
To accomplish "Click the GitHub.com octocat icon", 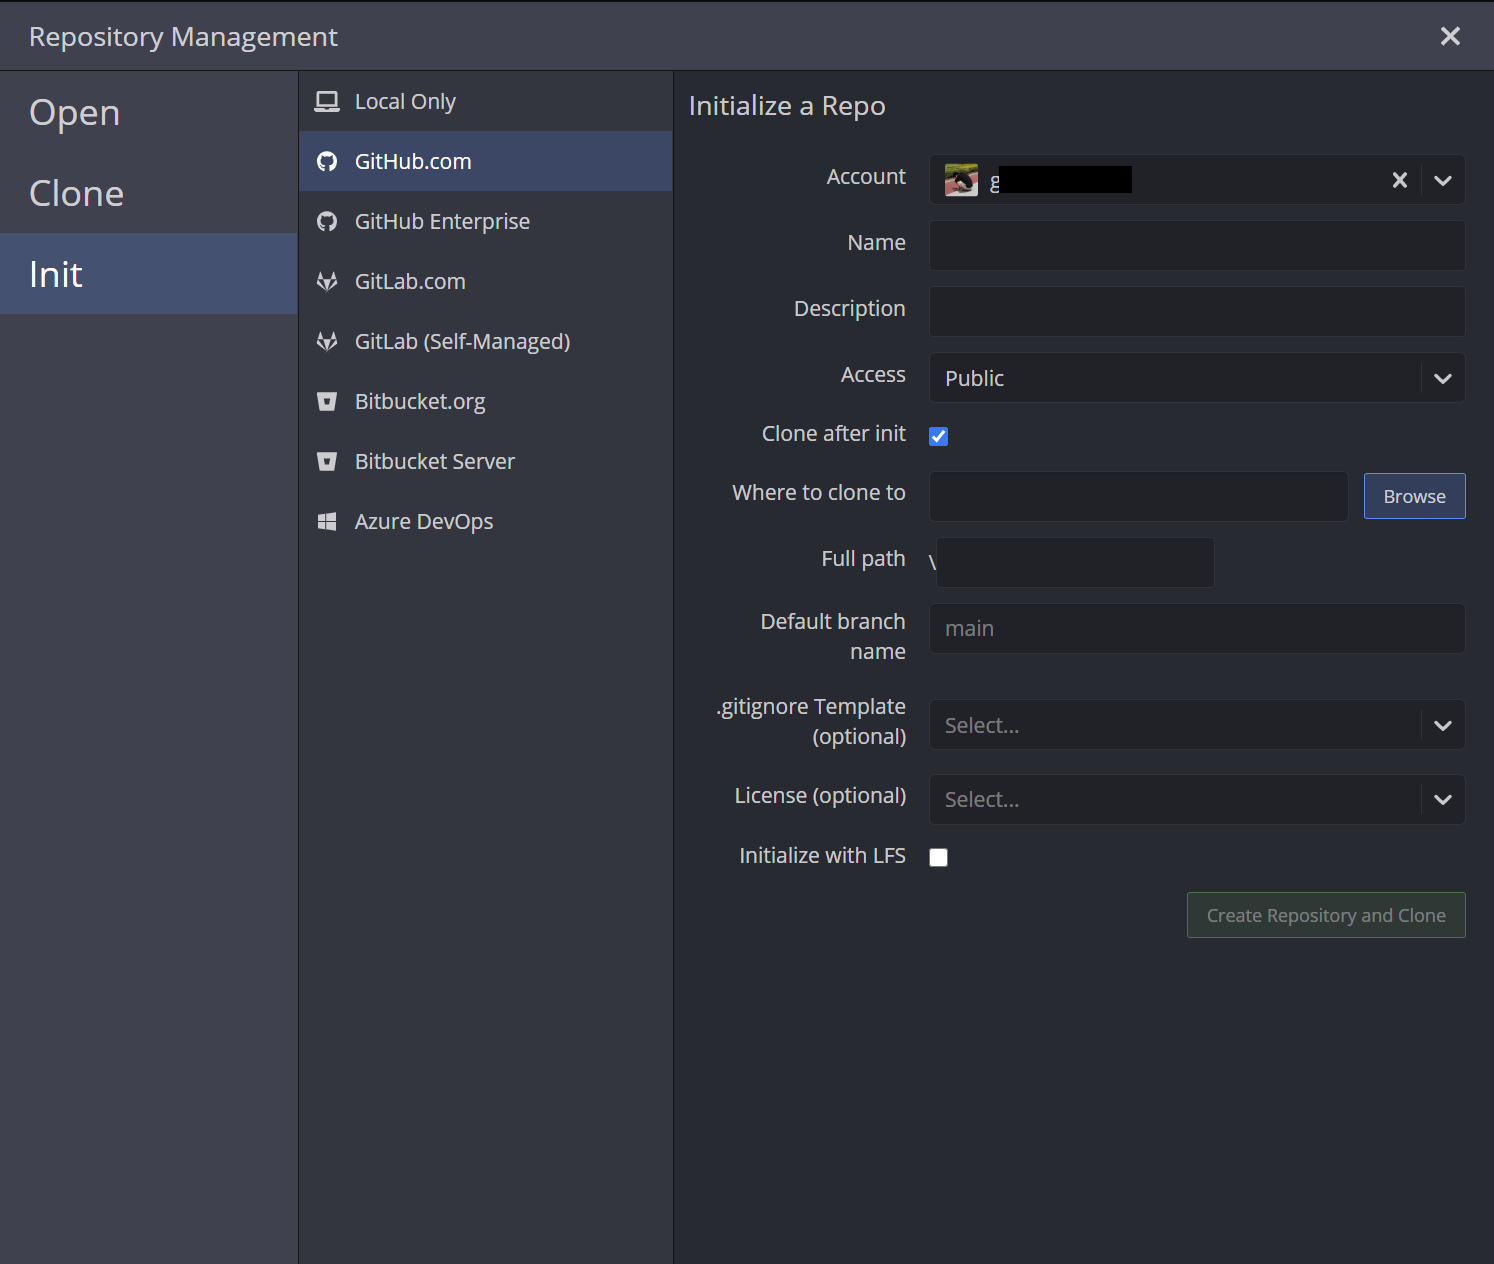I will click(327, 161).
